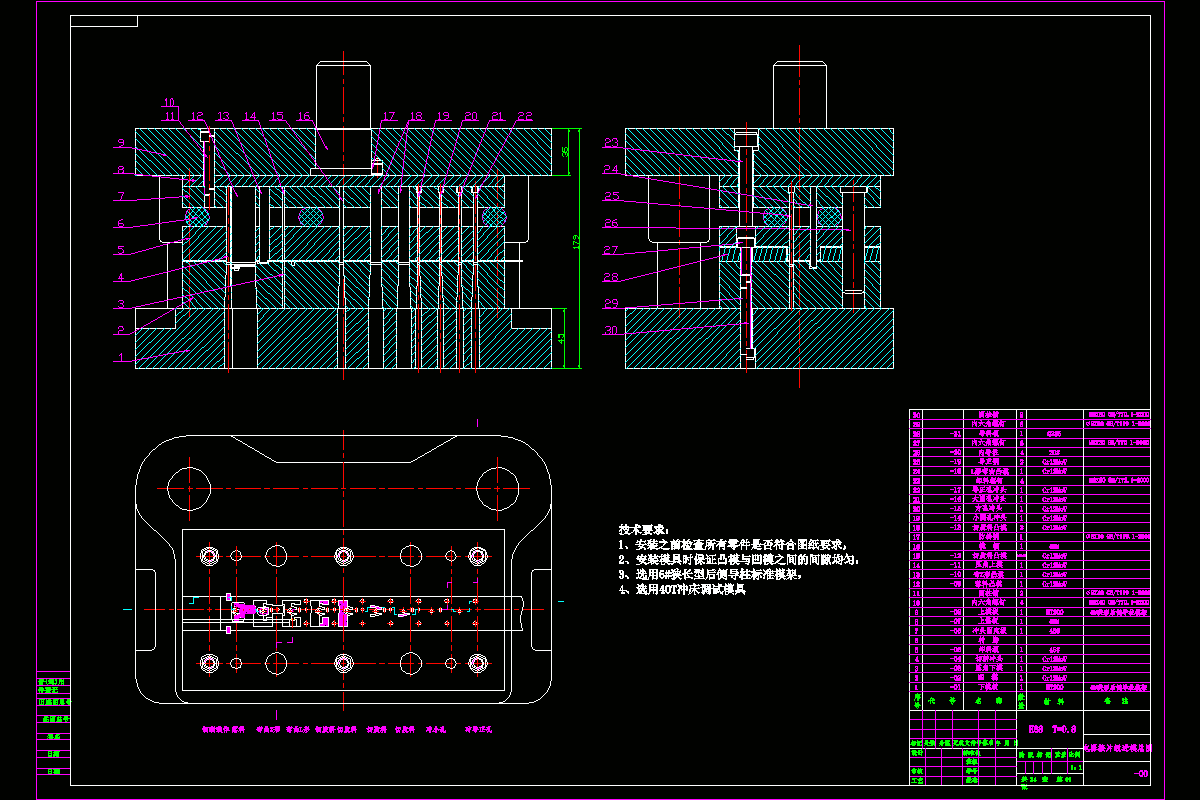Viewport: 1200px width, 800px height.
Task: Click leader callout number 29 of side view
Action: [611, 303]
